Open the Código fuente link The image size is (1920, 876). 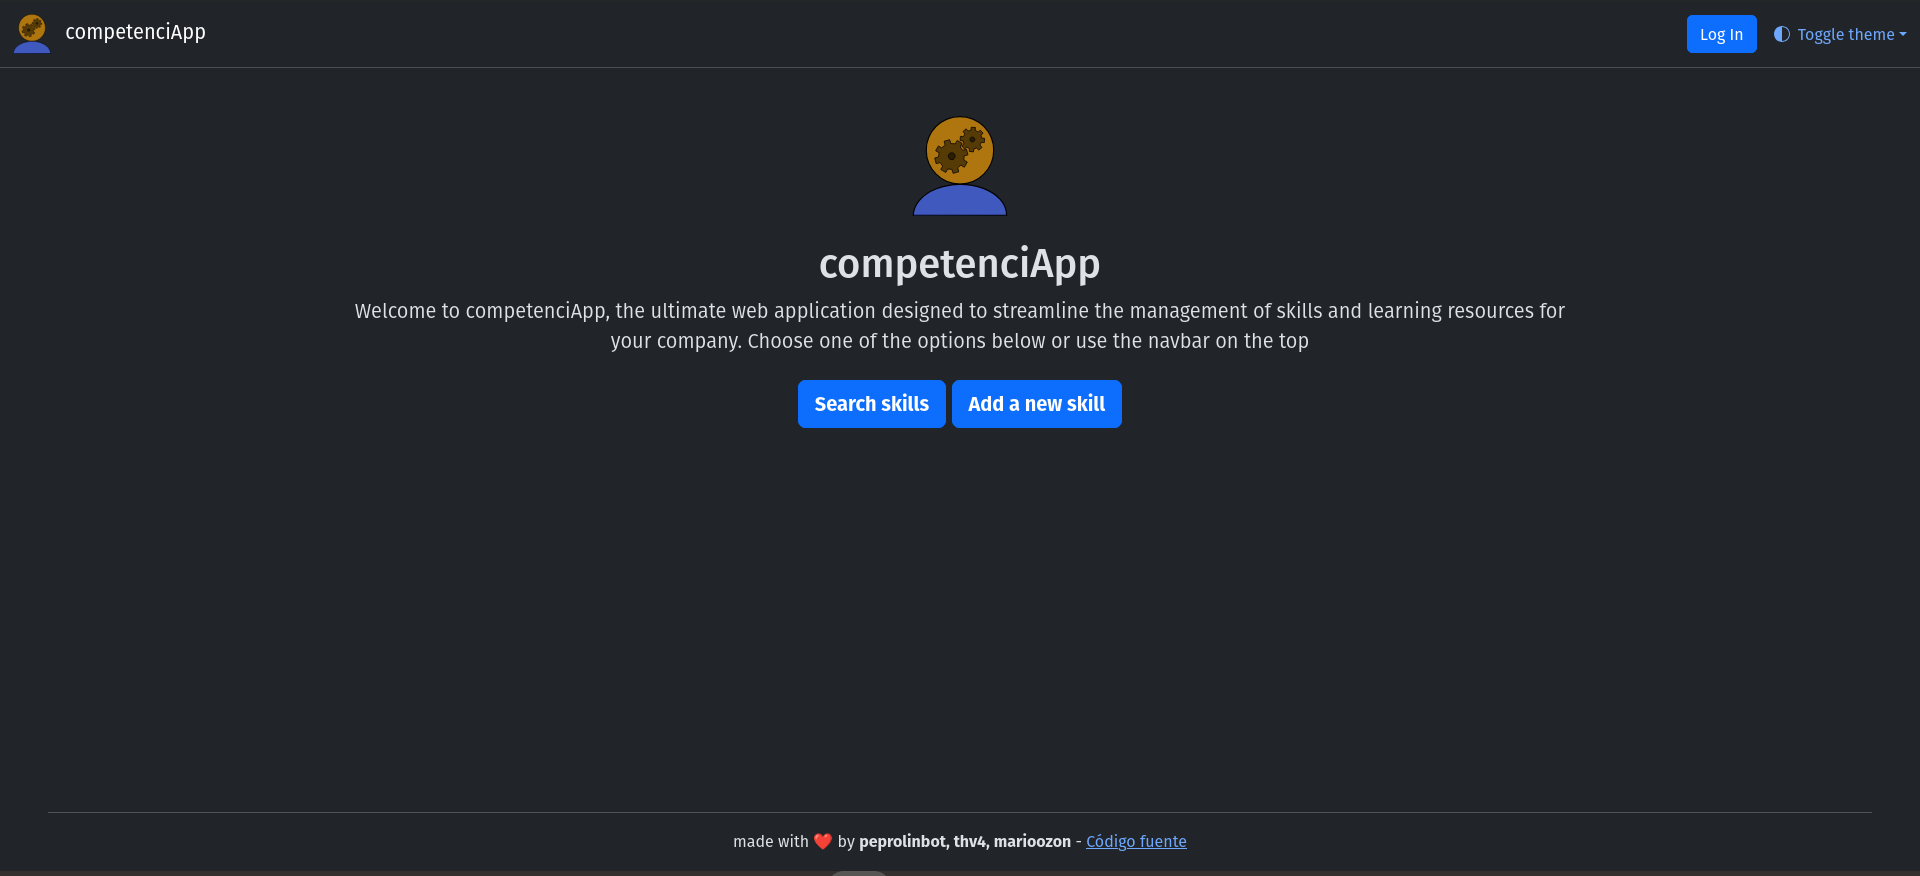point(1136,842)
